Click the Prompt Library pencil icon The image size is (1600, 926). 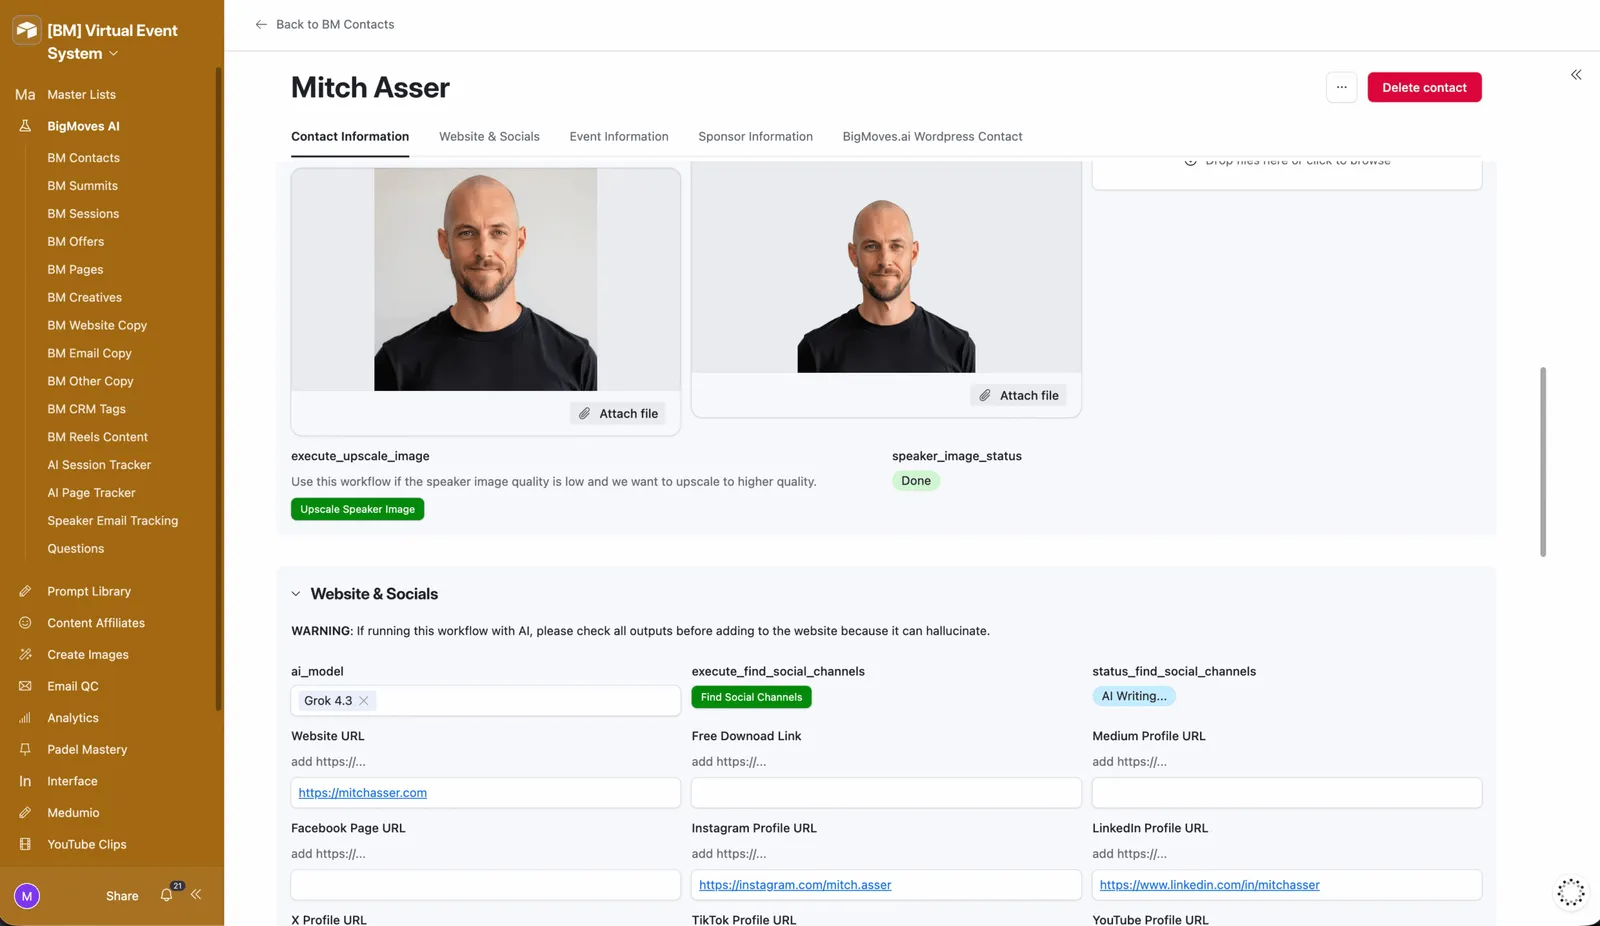[25, 591]
